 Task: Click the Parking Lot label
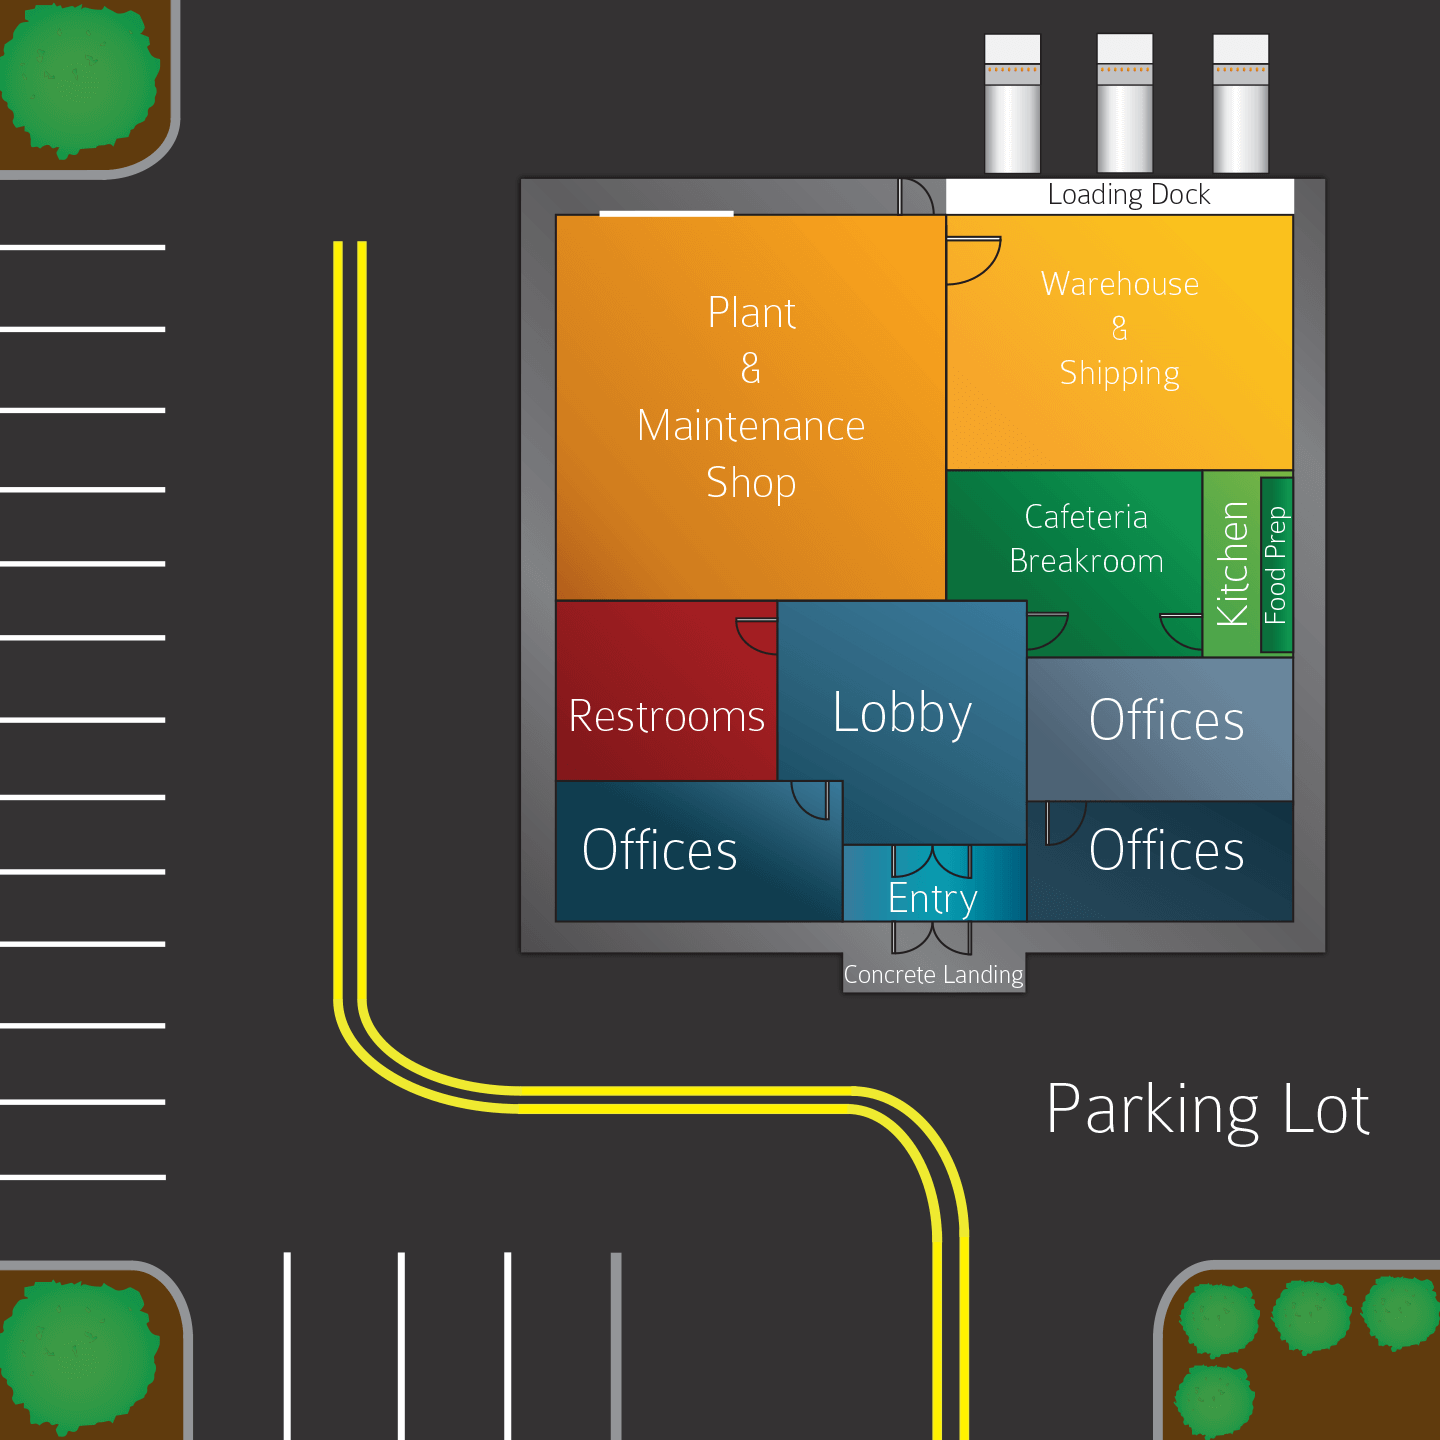pos(1207,1110)
